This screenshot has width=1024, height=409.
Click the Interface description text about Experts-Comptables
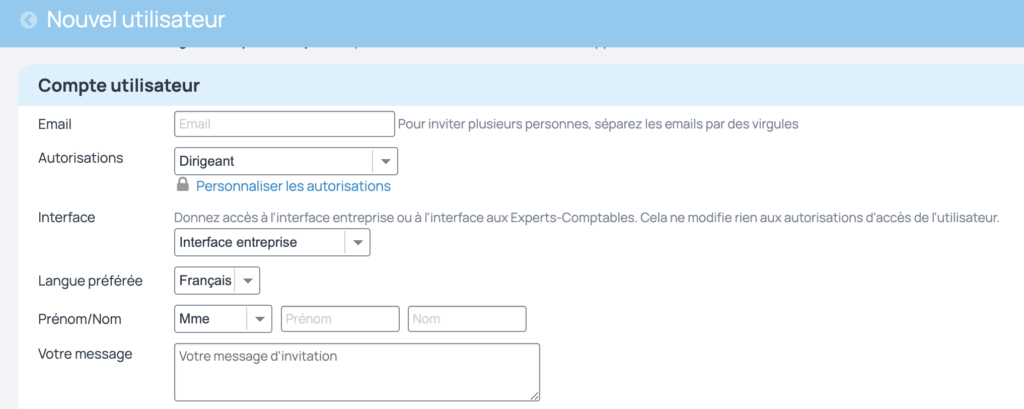coord(587,218)
